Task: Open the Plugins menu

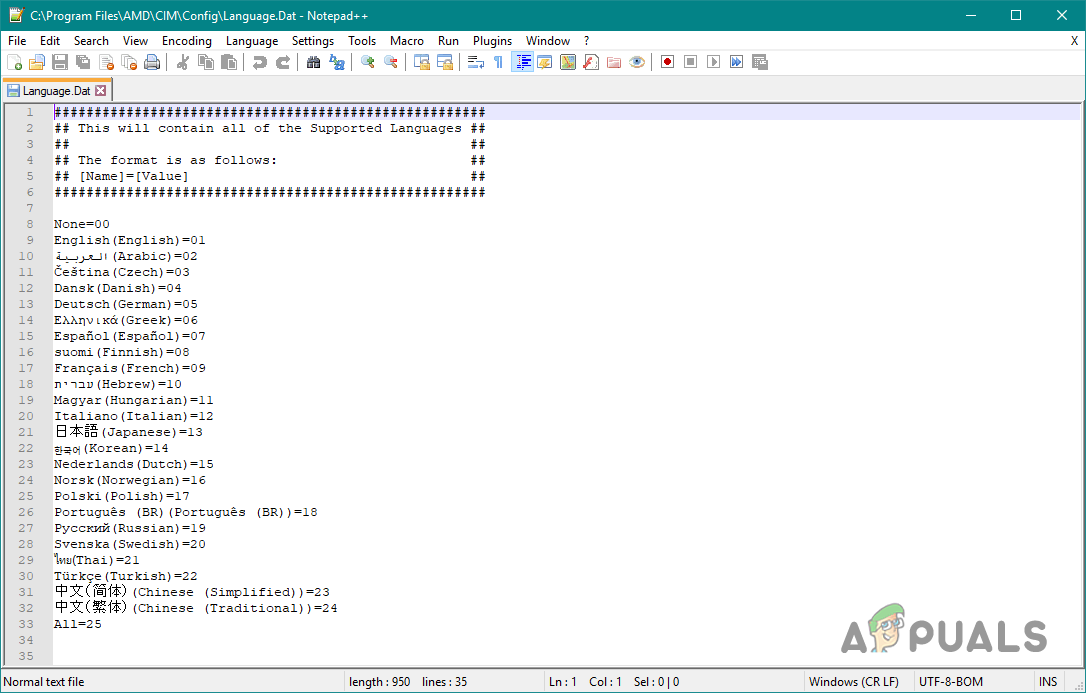Action: pos(492,41)
